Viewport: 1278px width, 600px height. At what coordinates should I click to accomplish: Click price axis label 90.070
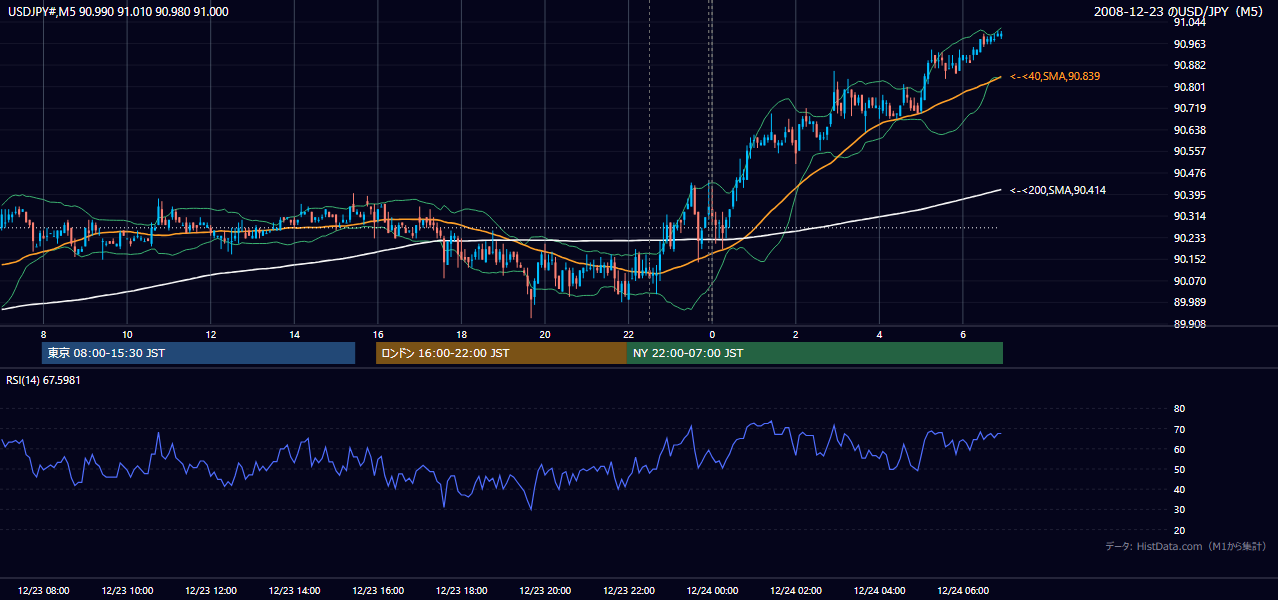pos(1190,281)
